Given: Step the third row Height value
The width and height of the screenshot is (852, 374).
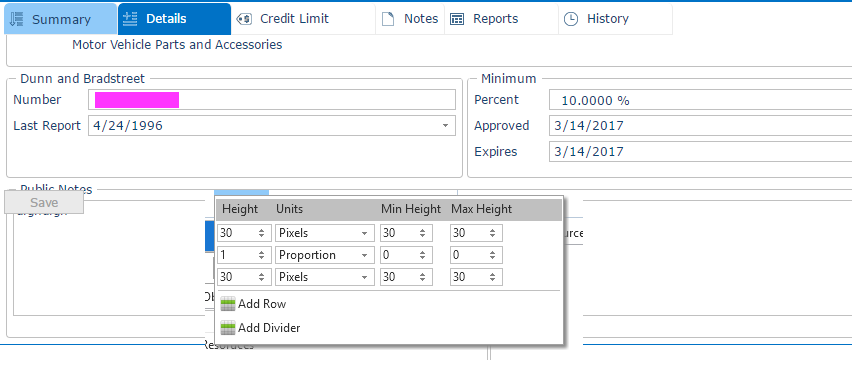Looking at the screenshot, I should pos(261,277).
